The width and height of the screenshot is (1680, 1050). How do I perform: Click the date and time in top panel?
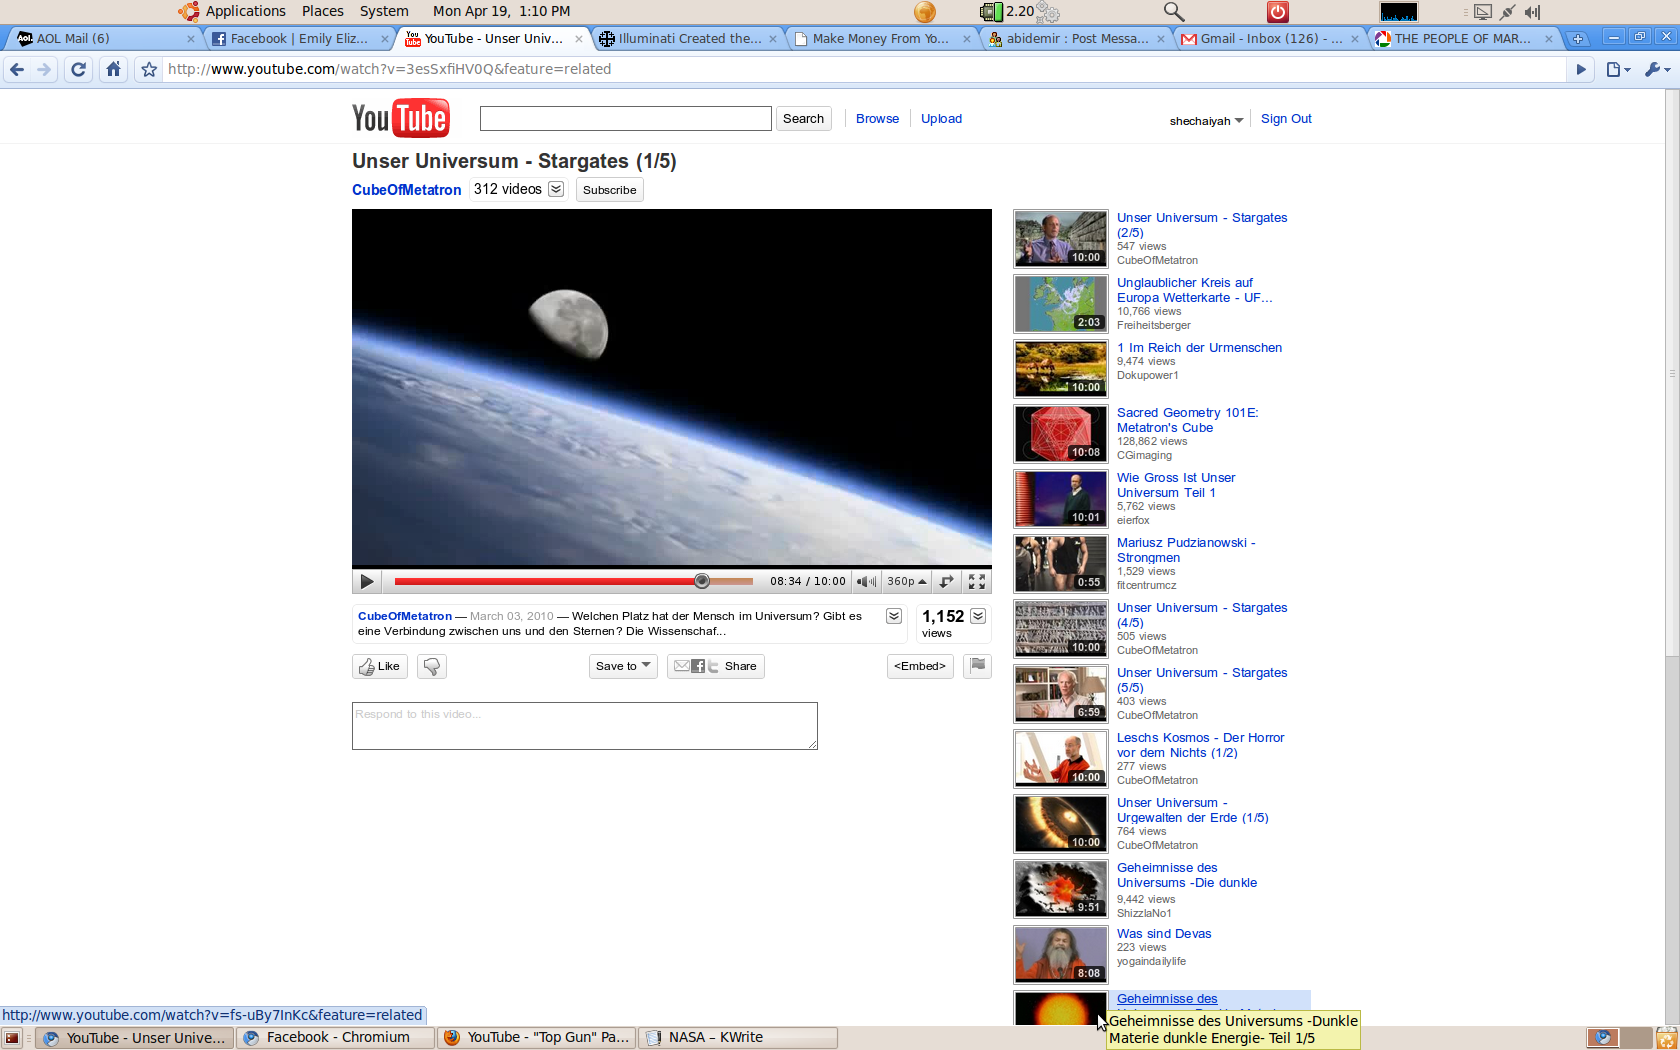point(501,11)
